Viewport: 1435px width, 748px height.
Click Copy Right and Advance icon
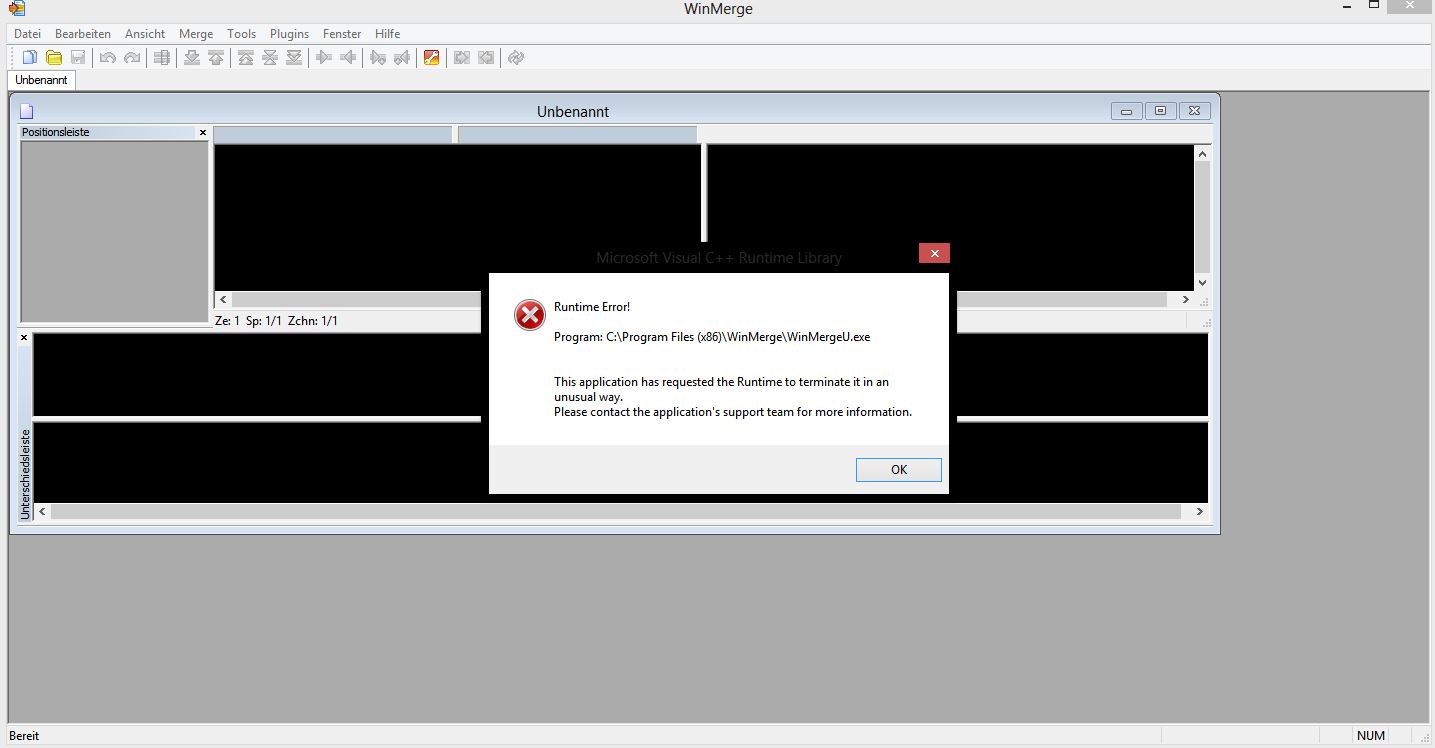(x=378, y=58)
